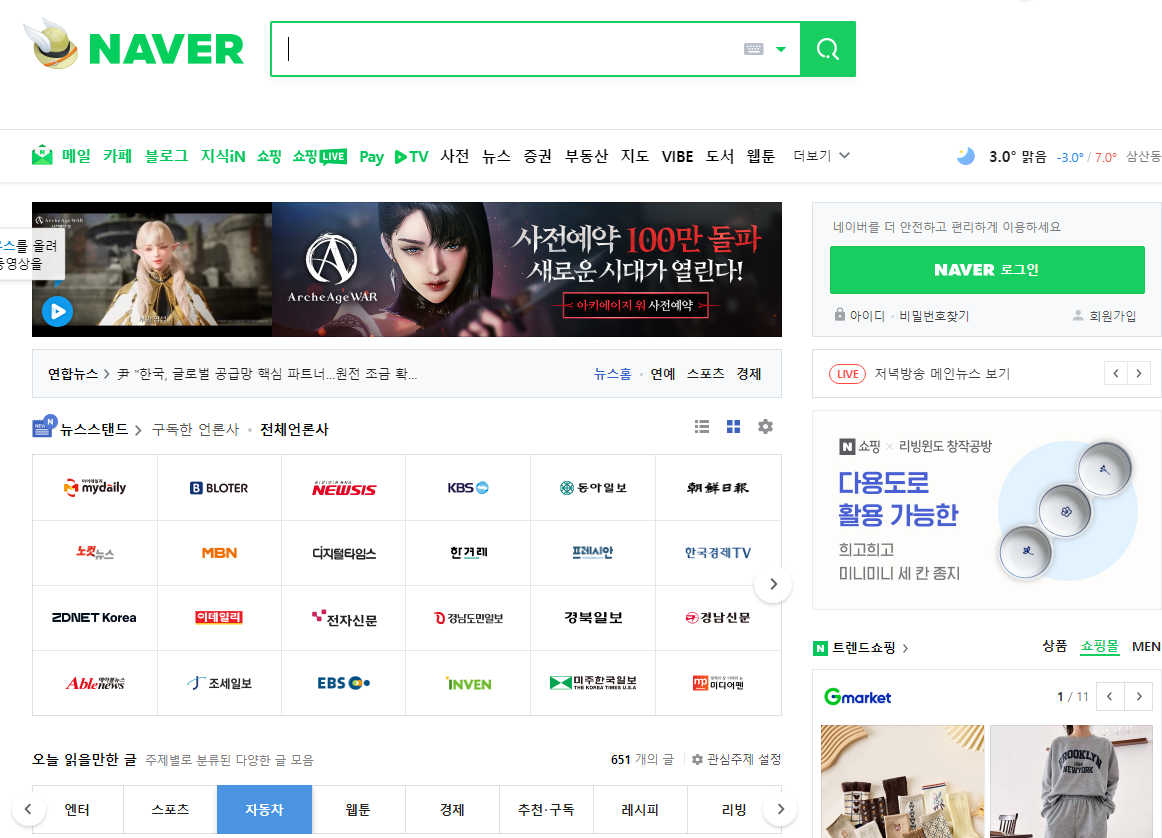
Task: Click the winged hat mascot icon
Action: point(51,43)
